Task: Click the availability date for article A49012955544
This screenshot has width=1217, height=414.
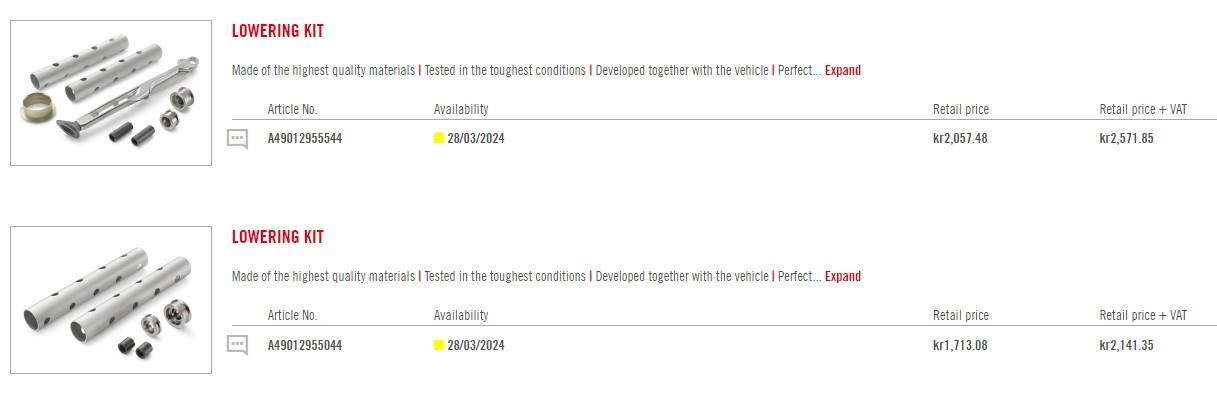Action: click(x=476, y=139)
